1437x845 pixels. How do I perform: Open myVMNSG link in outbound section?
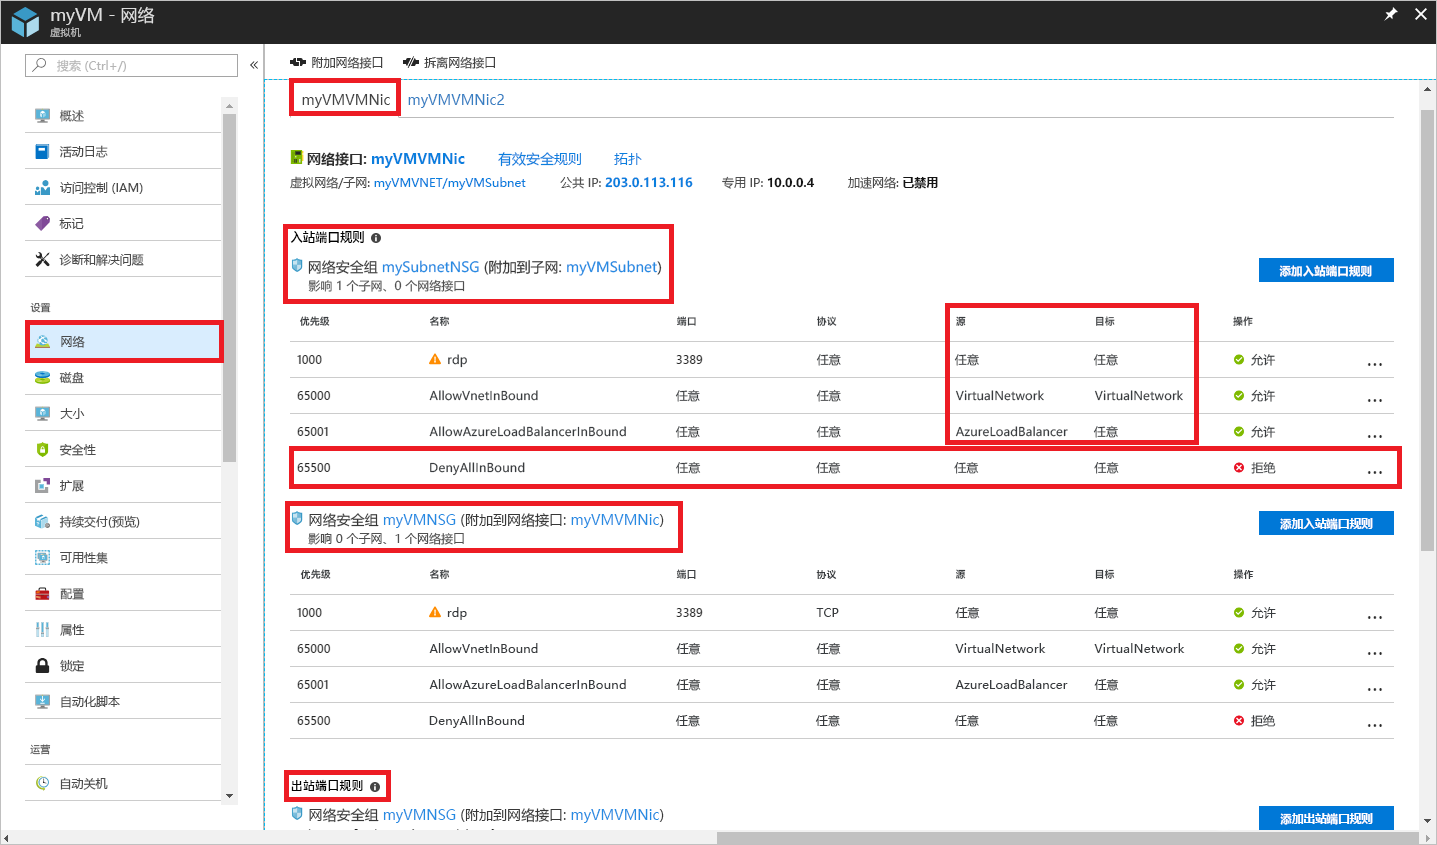click(419, 815)
